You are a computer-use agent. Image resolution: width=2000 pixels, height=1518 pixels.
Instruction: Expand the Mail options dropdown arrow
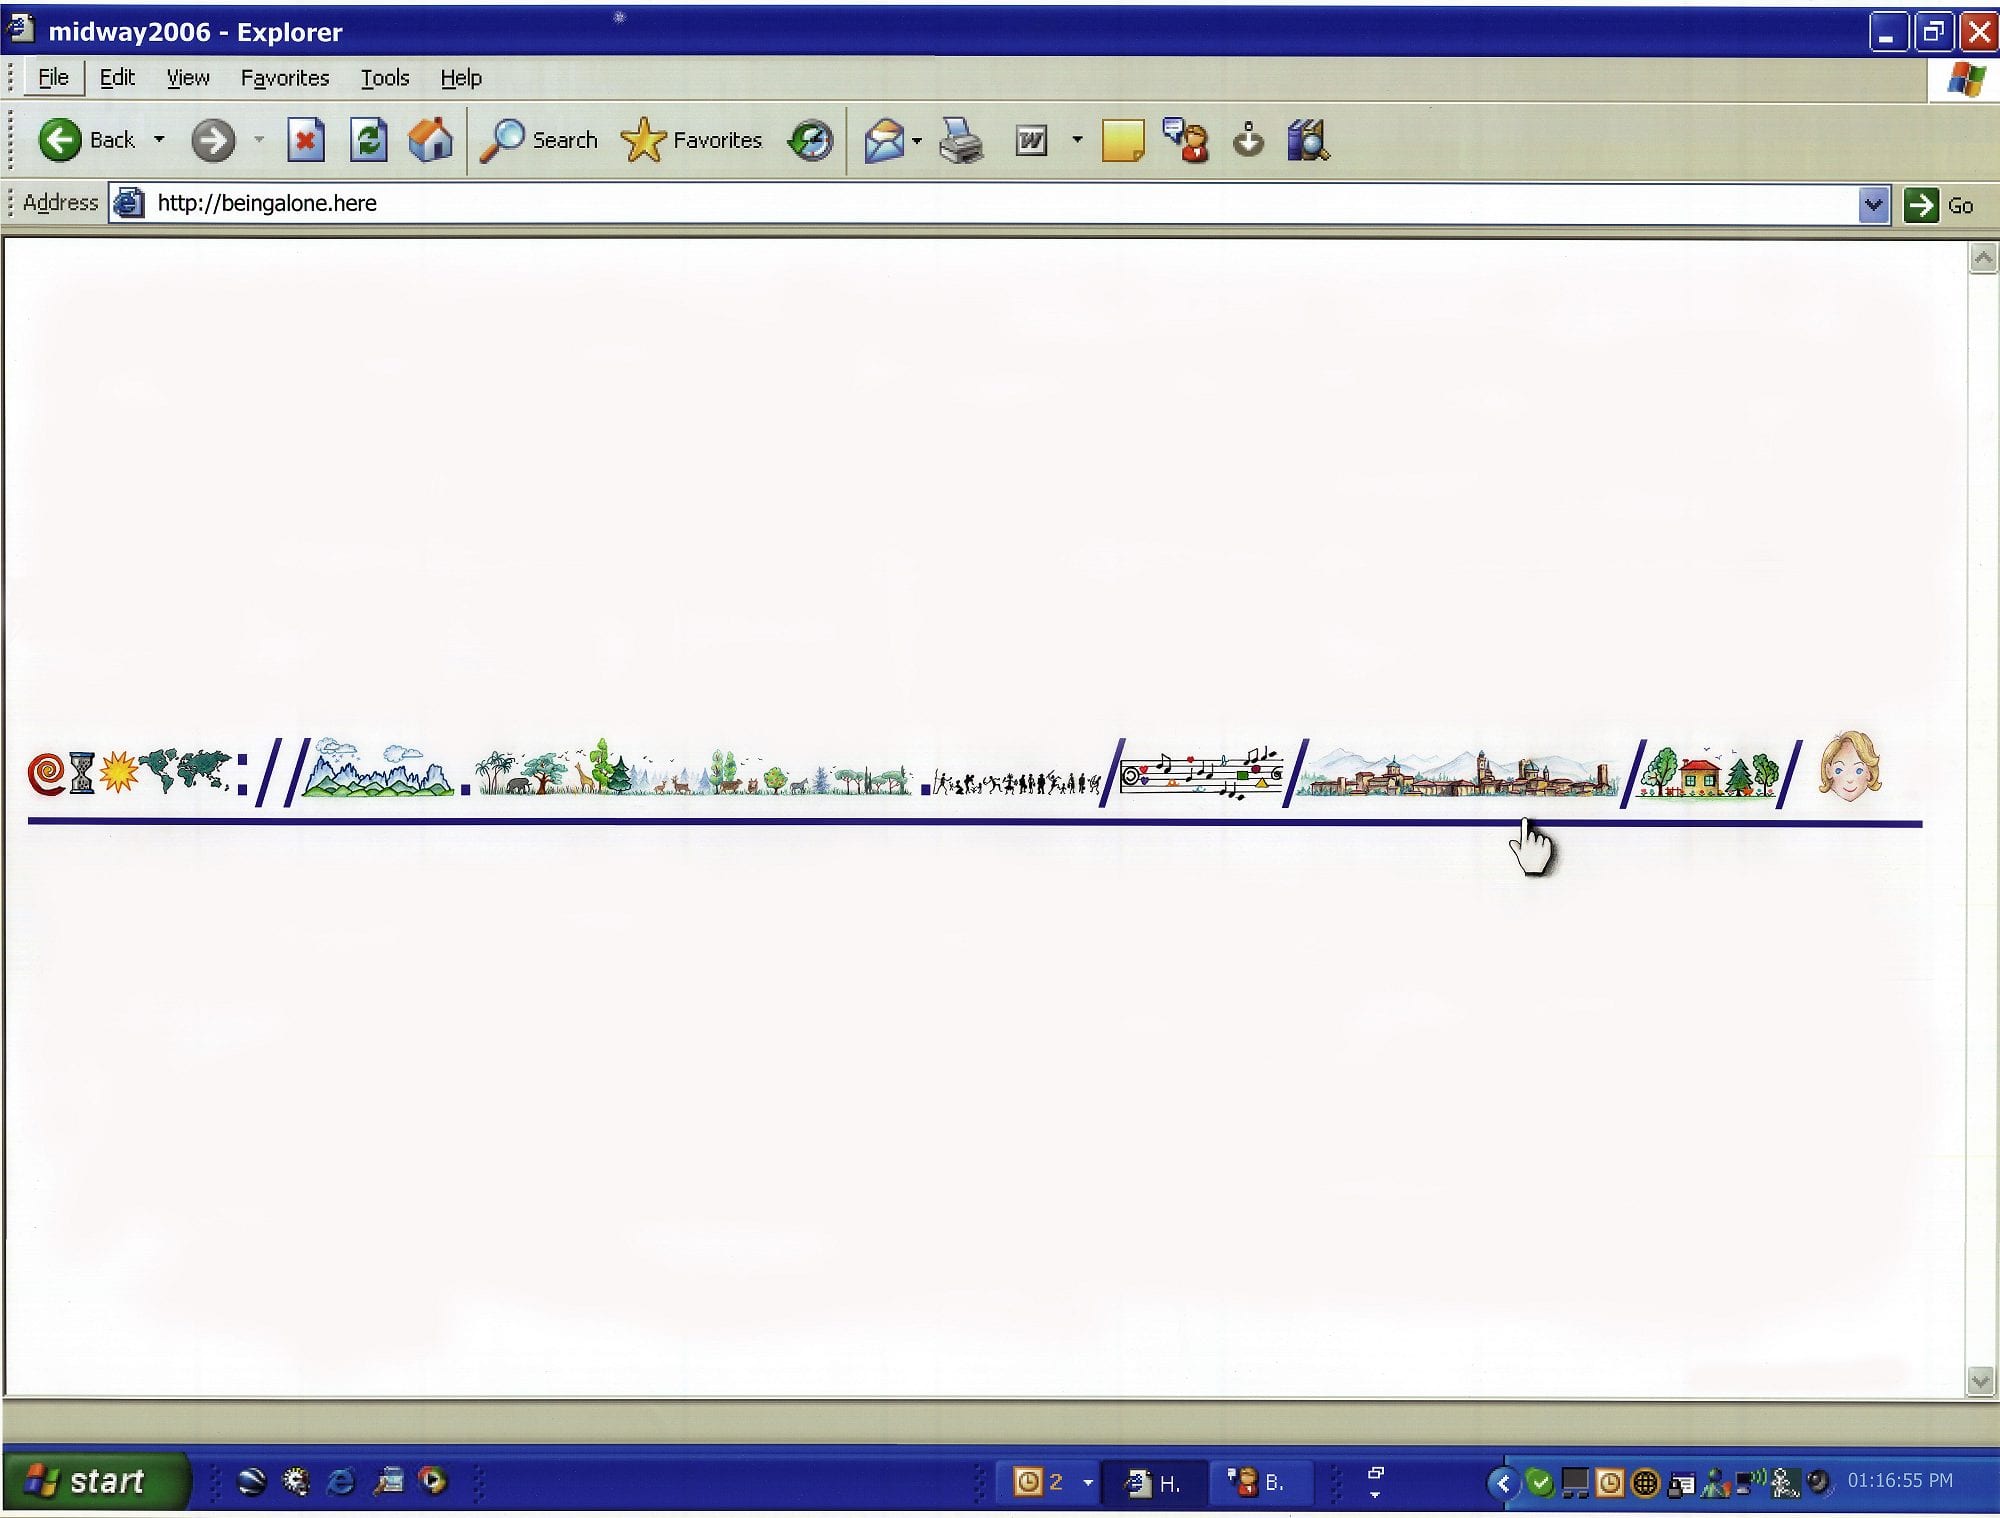917,140
